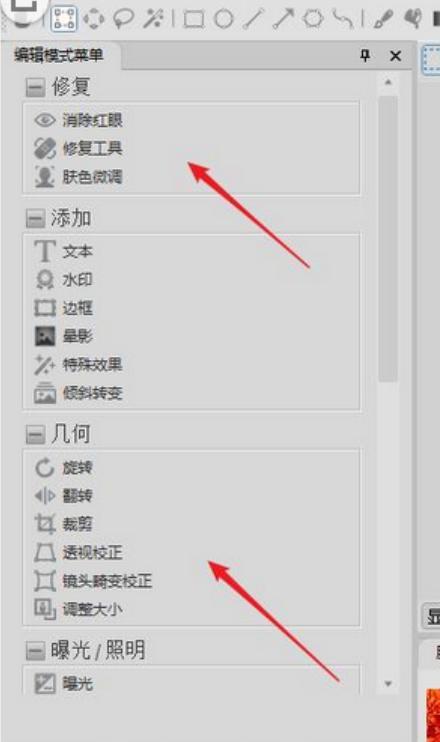Screen dimensions: 440x742
Task: Open the 裁剪 crop tool
Action: click(63, 524)
